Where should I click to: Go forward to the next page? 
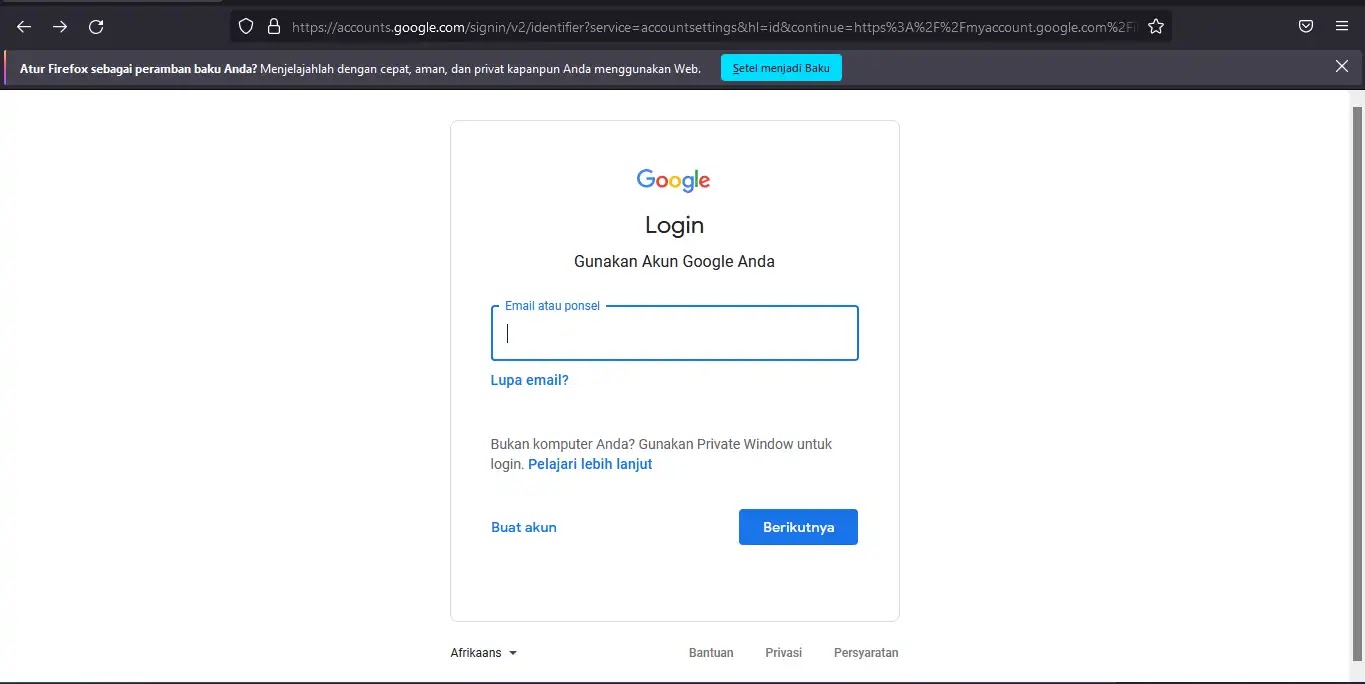pyautogui.click(x=60, y=27)
